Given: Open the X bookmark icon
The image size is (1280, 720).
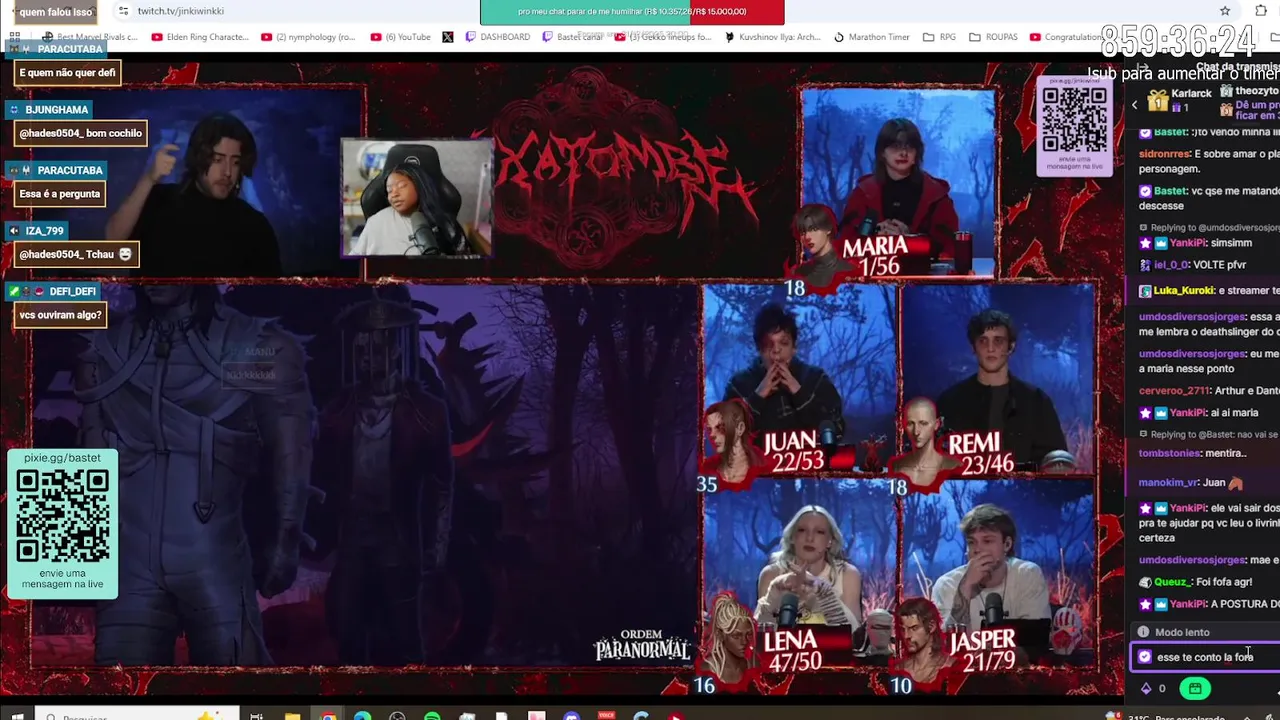Looking at the screenshot, I should point(447,37).
